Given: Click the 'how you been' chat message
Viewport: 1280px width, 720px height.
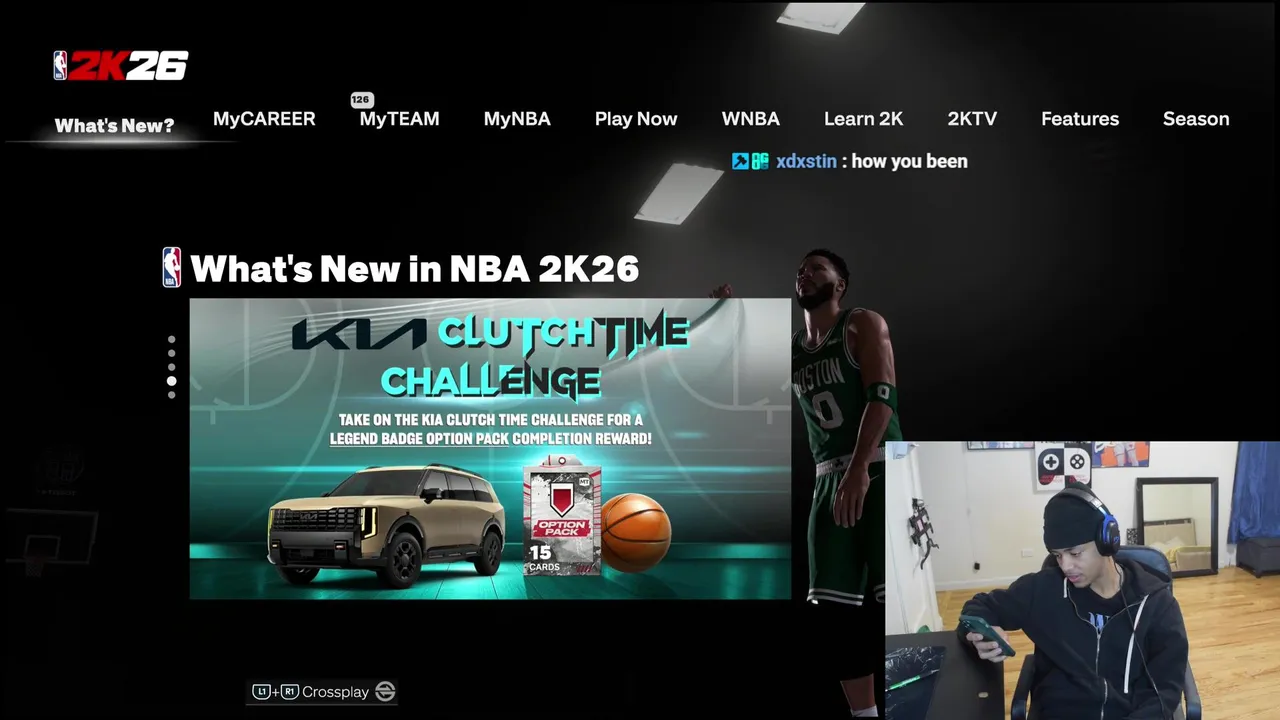Looking at the screenshot, I should [x=910, y=161].
